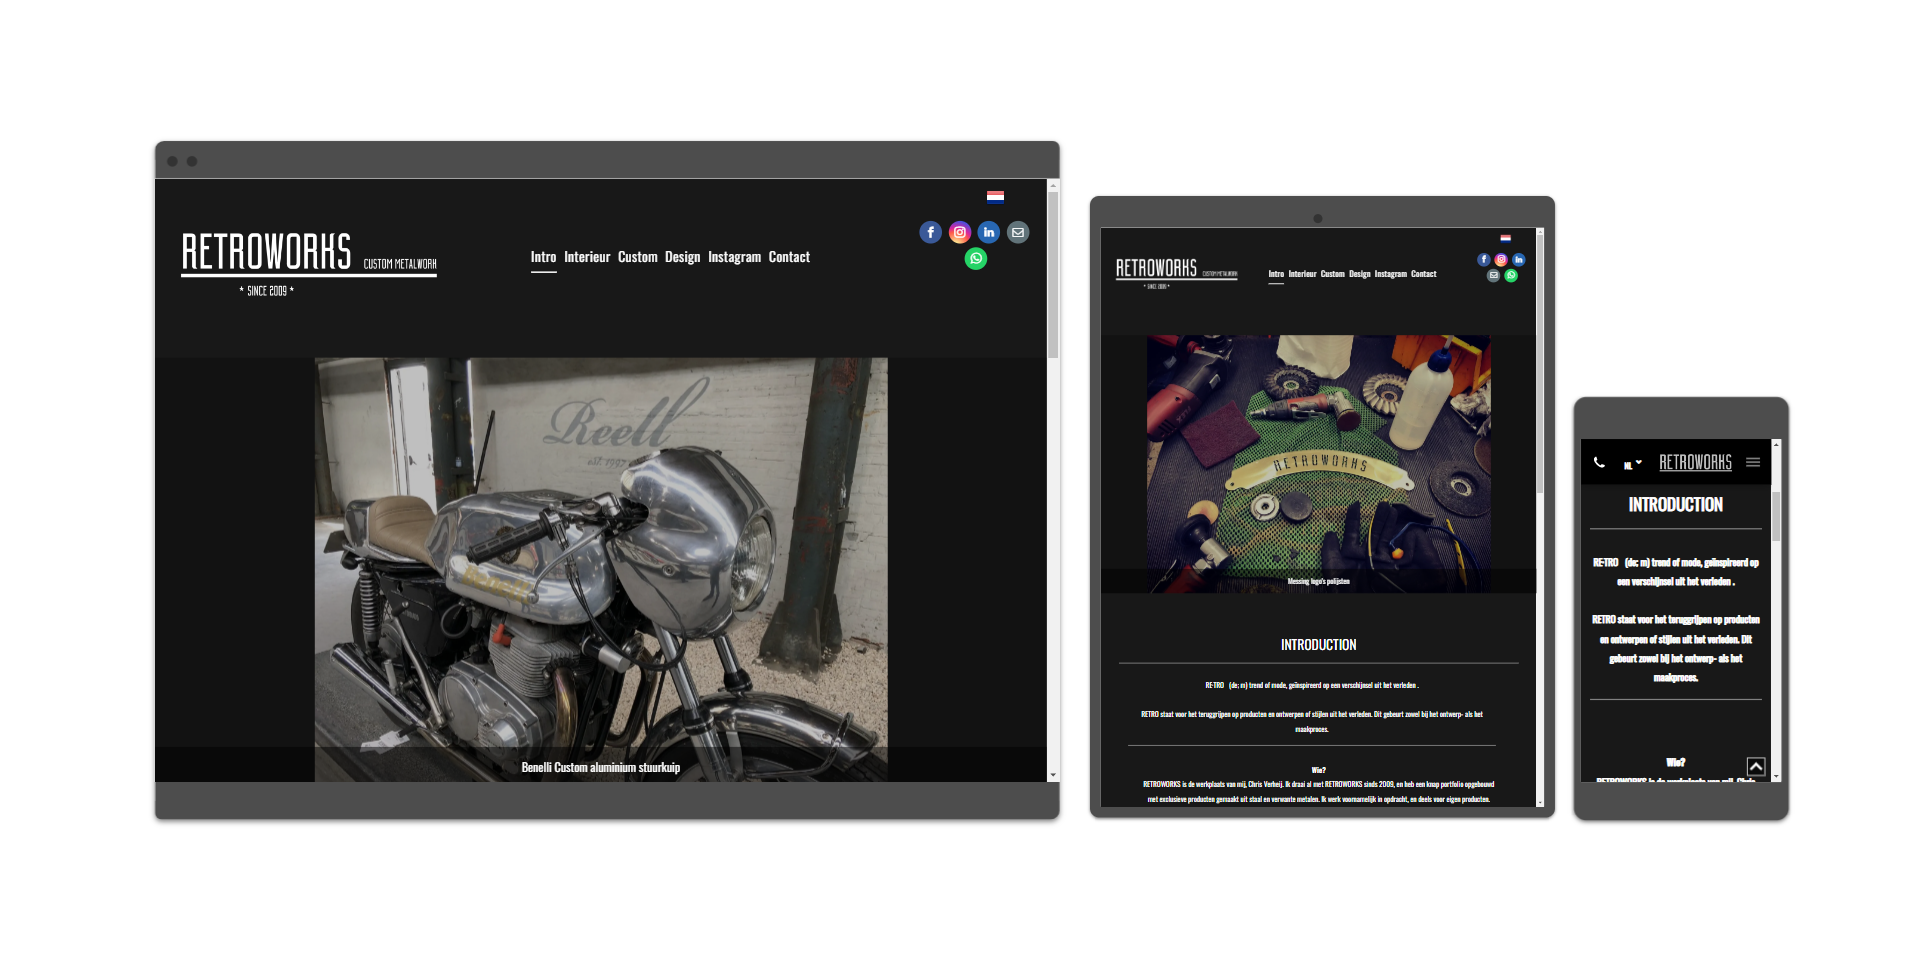Viewport: 1919px width, 960px height.
Task: Open the hamburger menu in mobile preview
Action: pyautogui.click(x=1753, y=462)
